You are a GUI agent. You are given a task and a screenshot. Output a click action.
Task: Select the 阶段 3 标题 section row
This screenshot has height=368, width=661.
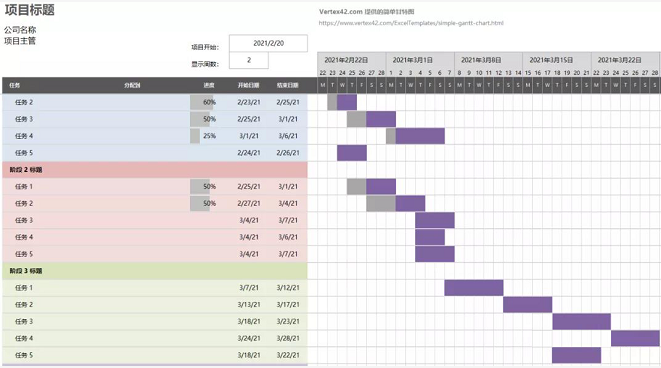tap(155, 271)
